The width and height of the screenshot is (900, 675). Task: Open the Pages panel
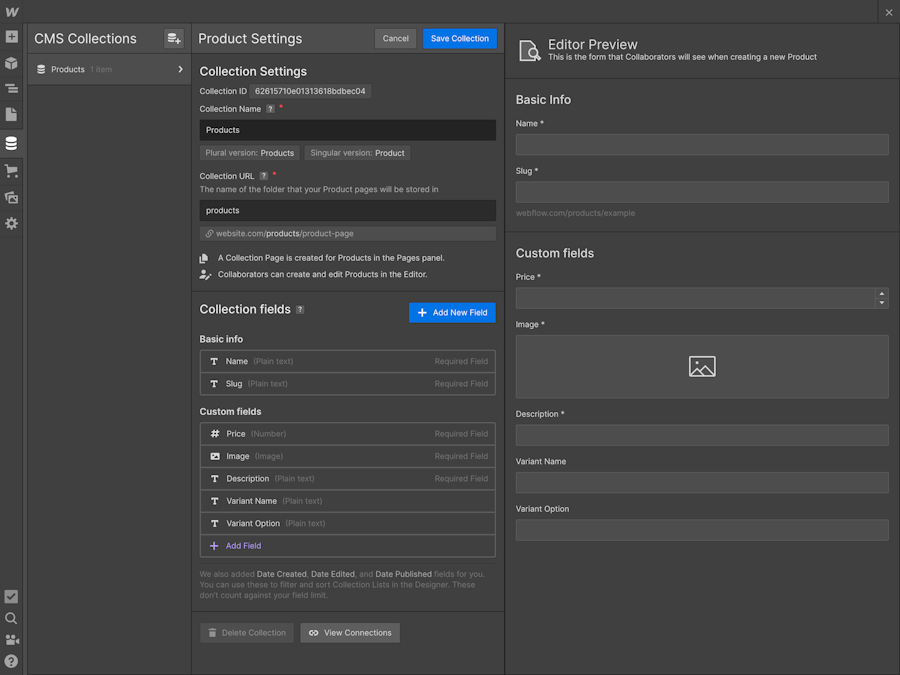click(12, 115)
